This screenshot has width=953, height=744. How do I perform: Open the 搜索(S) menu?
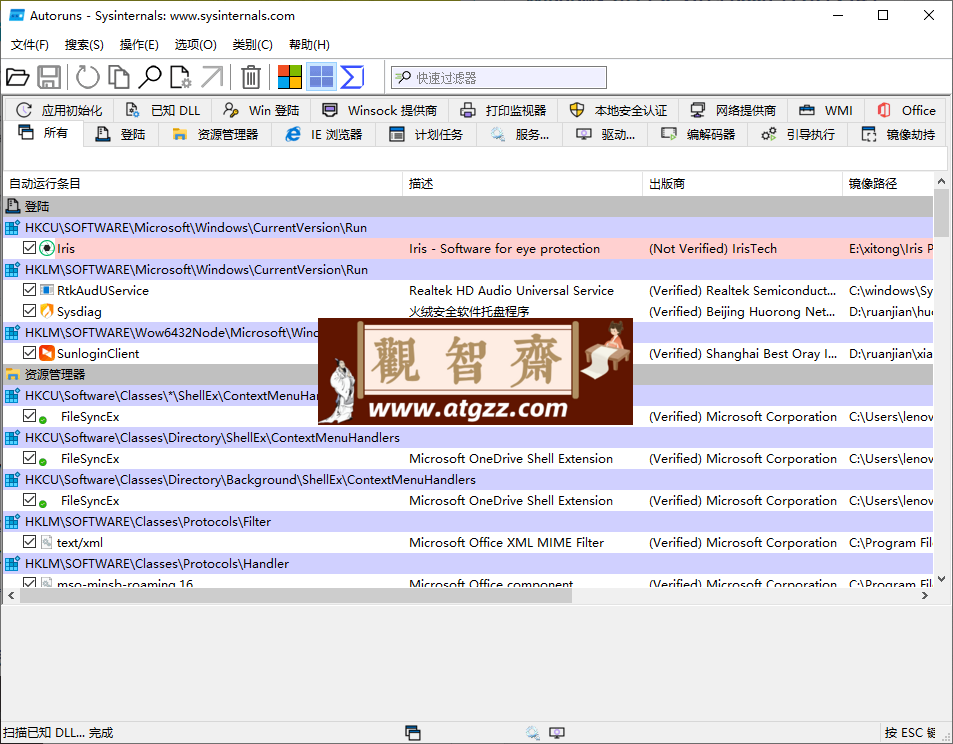84,44
